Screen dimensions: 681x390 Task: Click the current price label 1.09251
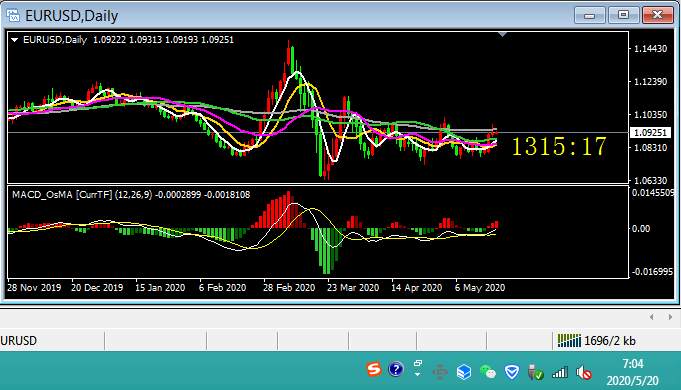(x=650, y=132)
